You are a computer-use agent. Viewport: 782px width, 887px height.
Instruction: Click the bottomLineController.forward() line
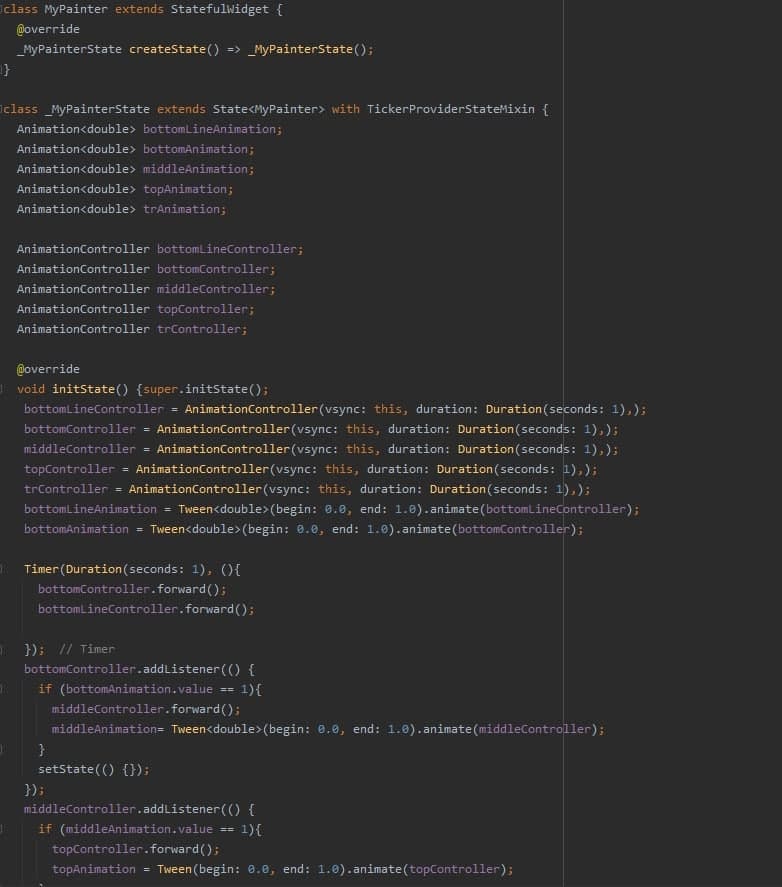[146, 609]
